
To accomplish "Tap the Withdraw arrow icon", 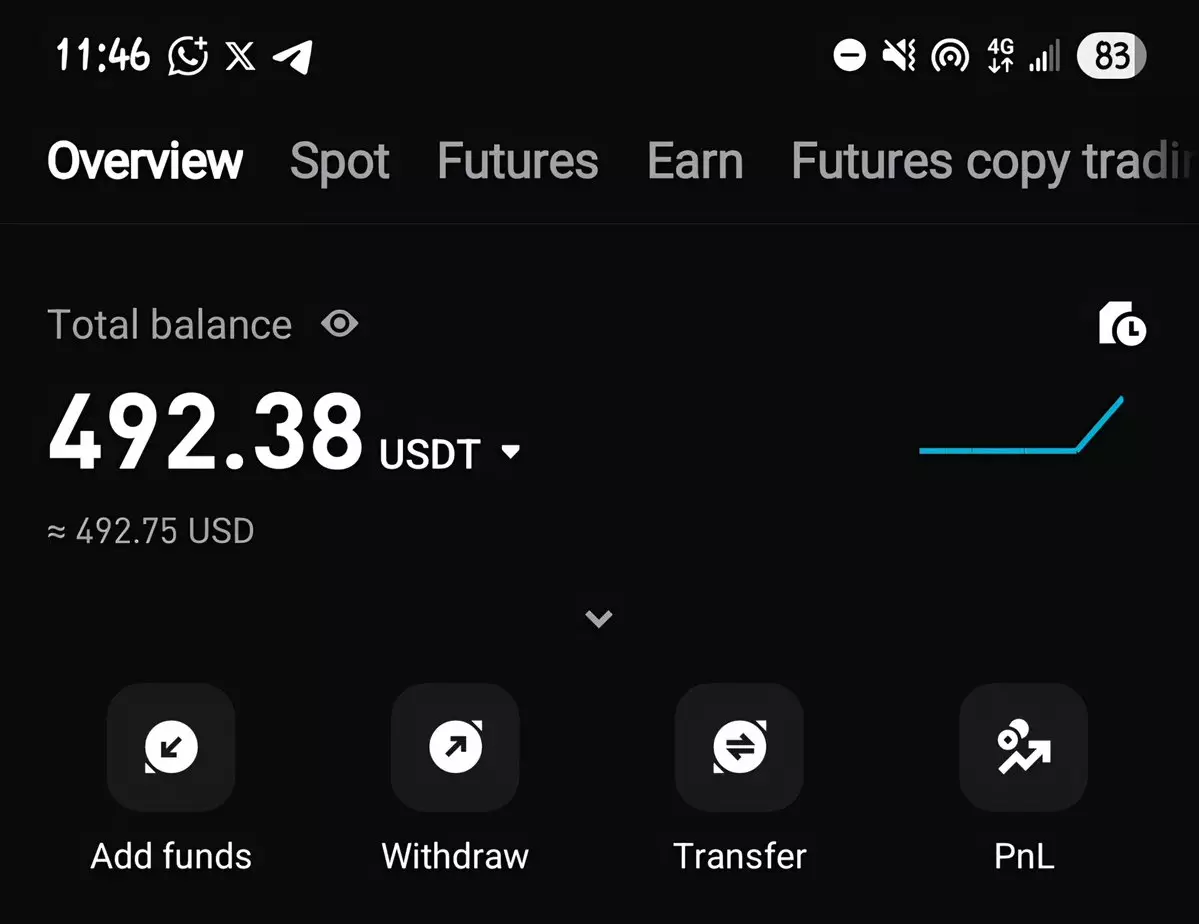I will [x=455, y=746].
